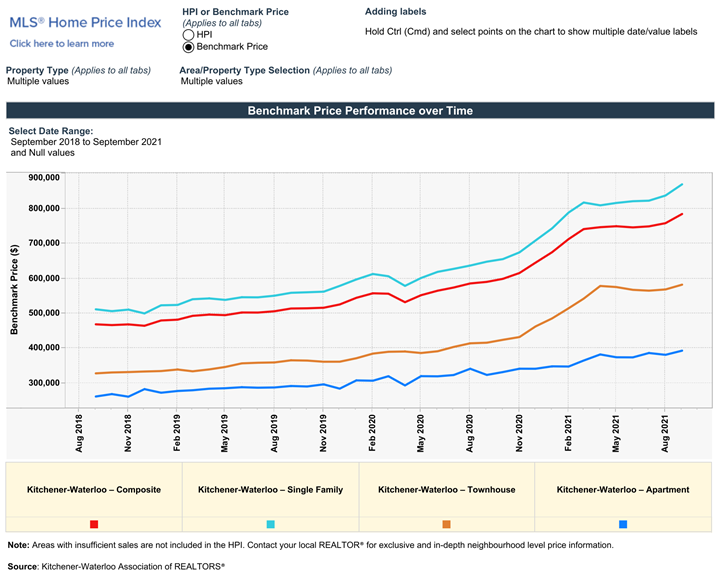
Task: Click the 'Select Date Range:' label
Action: coord(51,131)
